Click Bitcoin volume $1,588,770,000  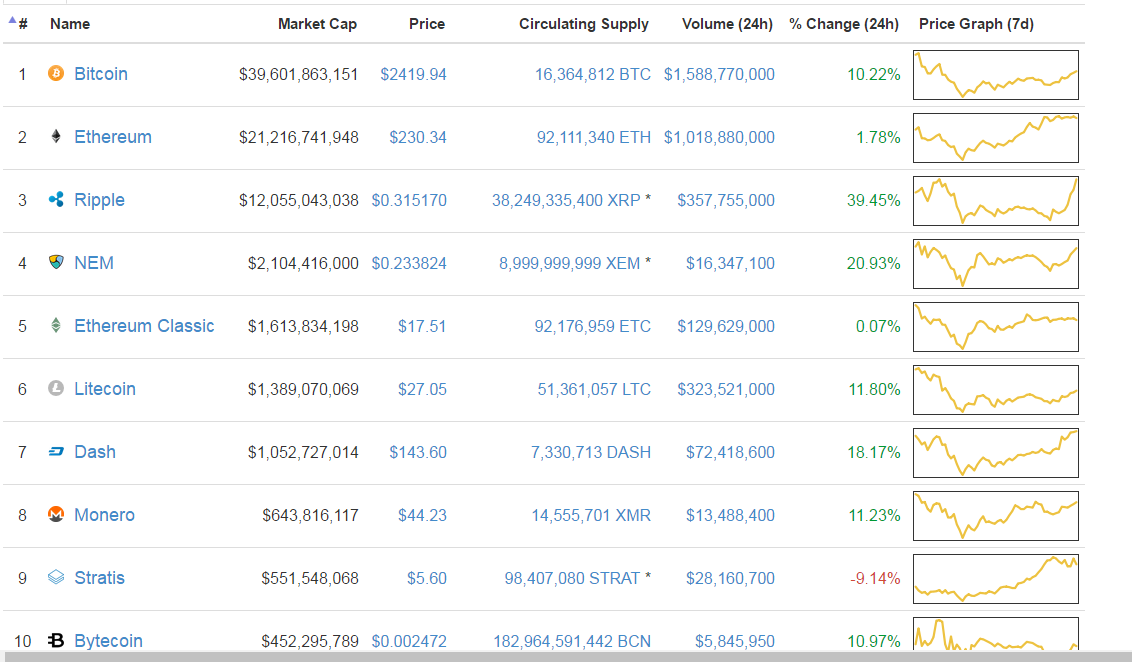[x=719, y=74]
